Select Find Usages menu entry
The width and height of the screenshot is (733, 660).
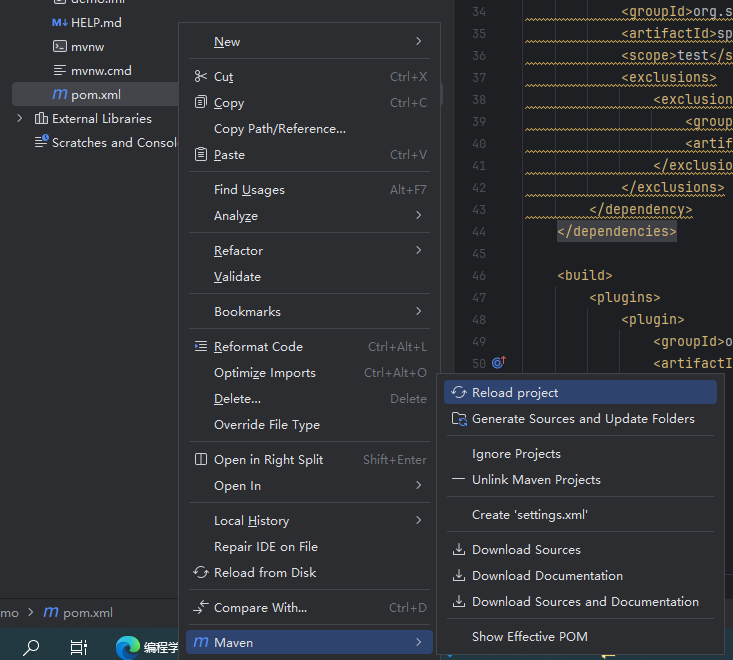tap(309, 189)
